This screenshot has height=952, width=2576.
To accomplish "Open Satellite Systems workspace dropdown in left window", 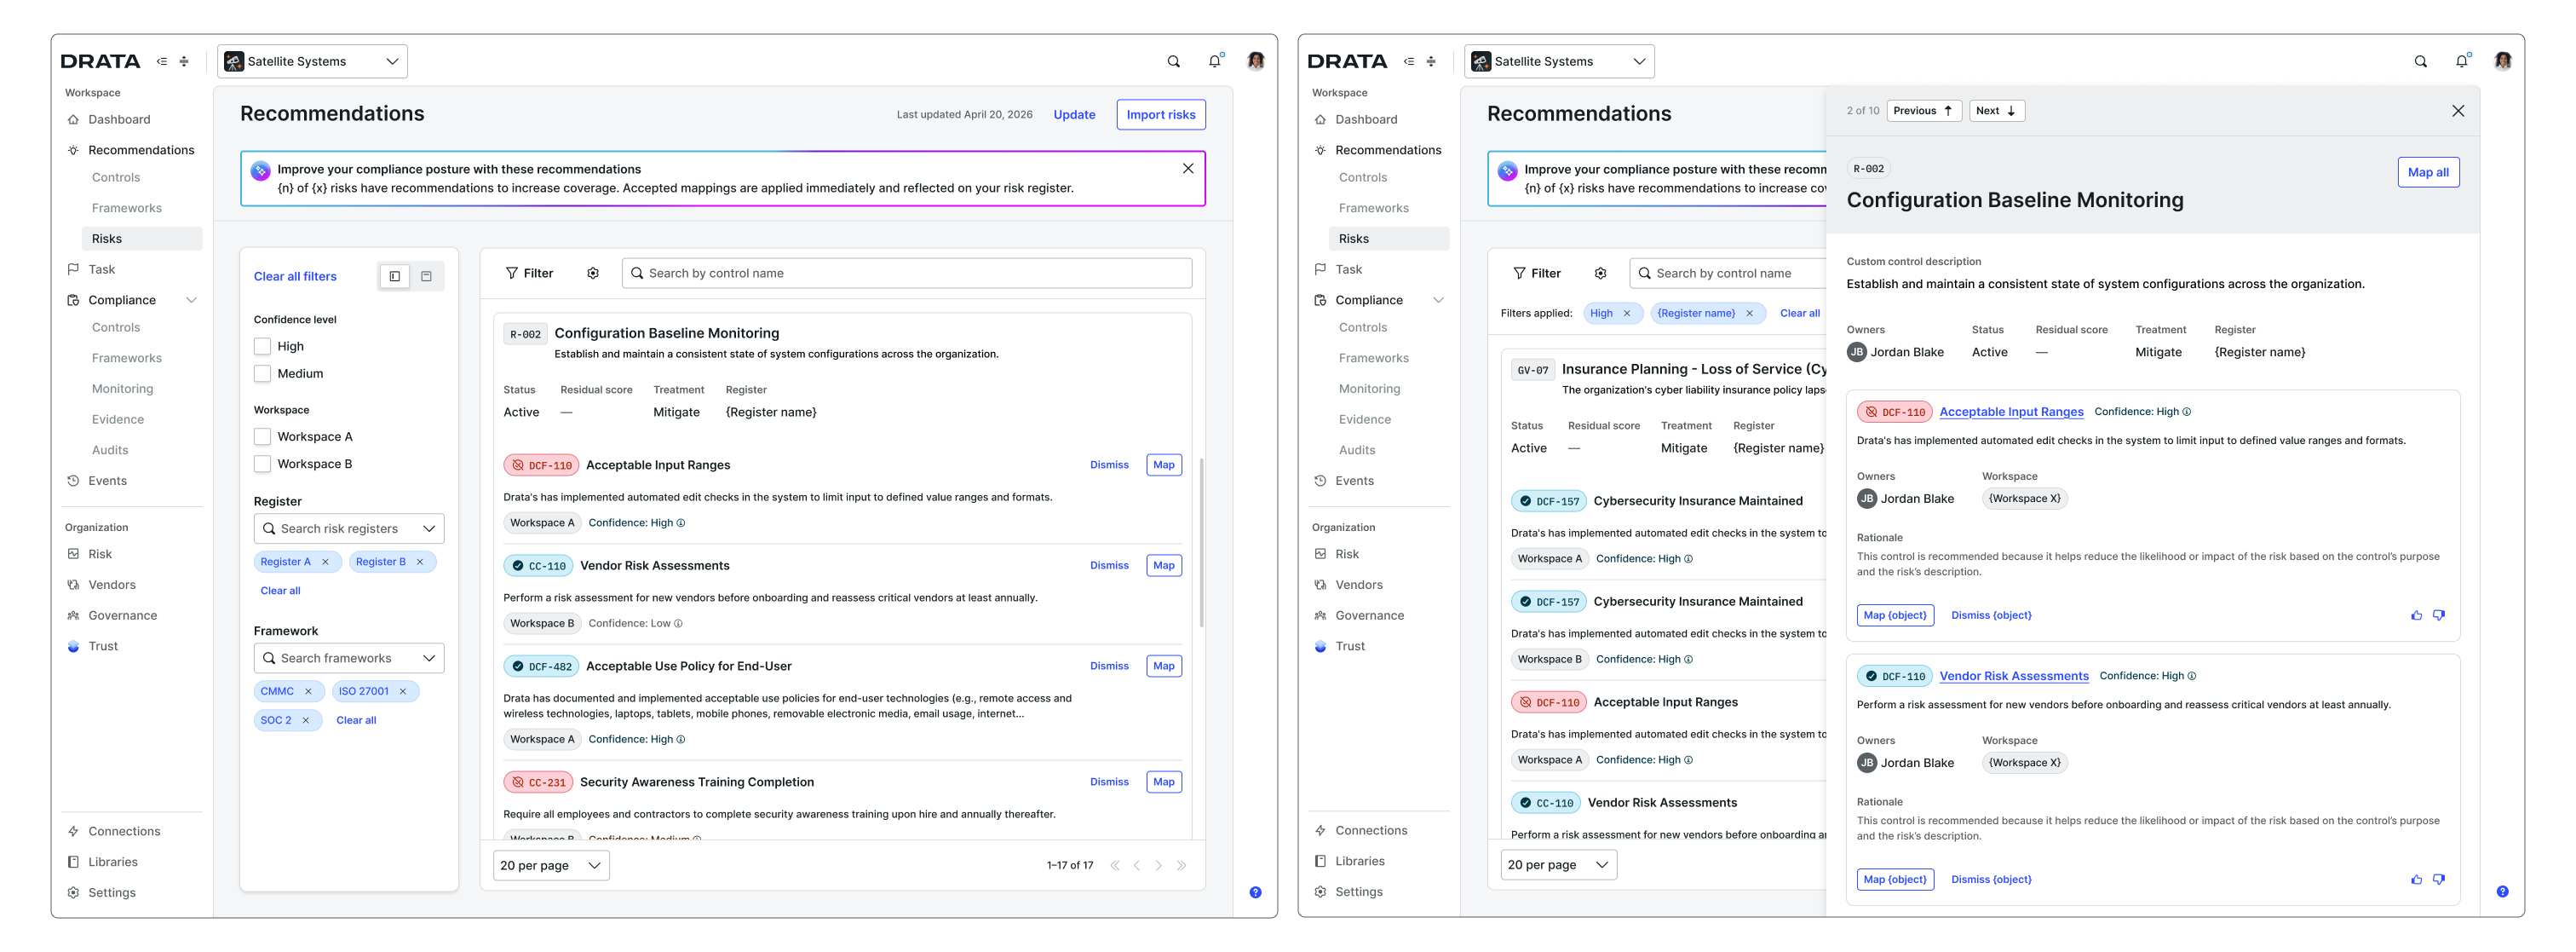I will point(312,61).
